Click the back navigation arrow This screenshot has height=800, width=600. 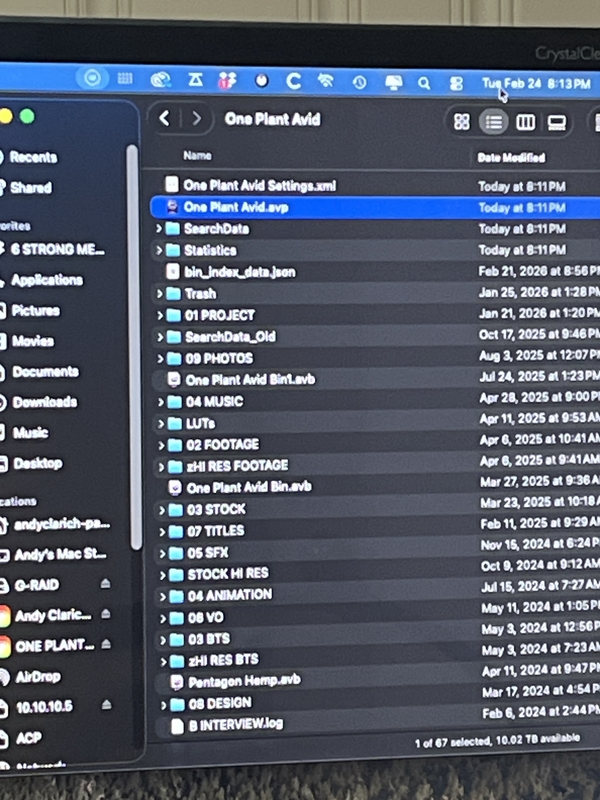pyautogui.click(x=166, y=119)
